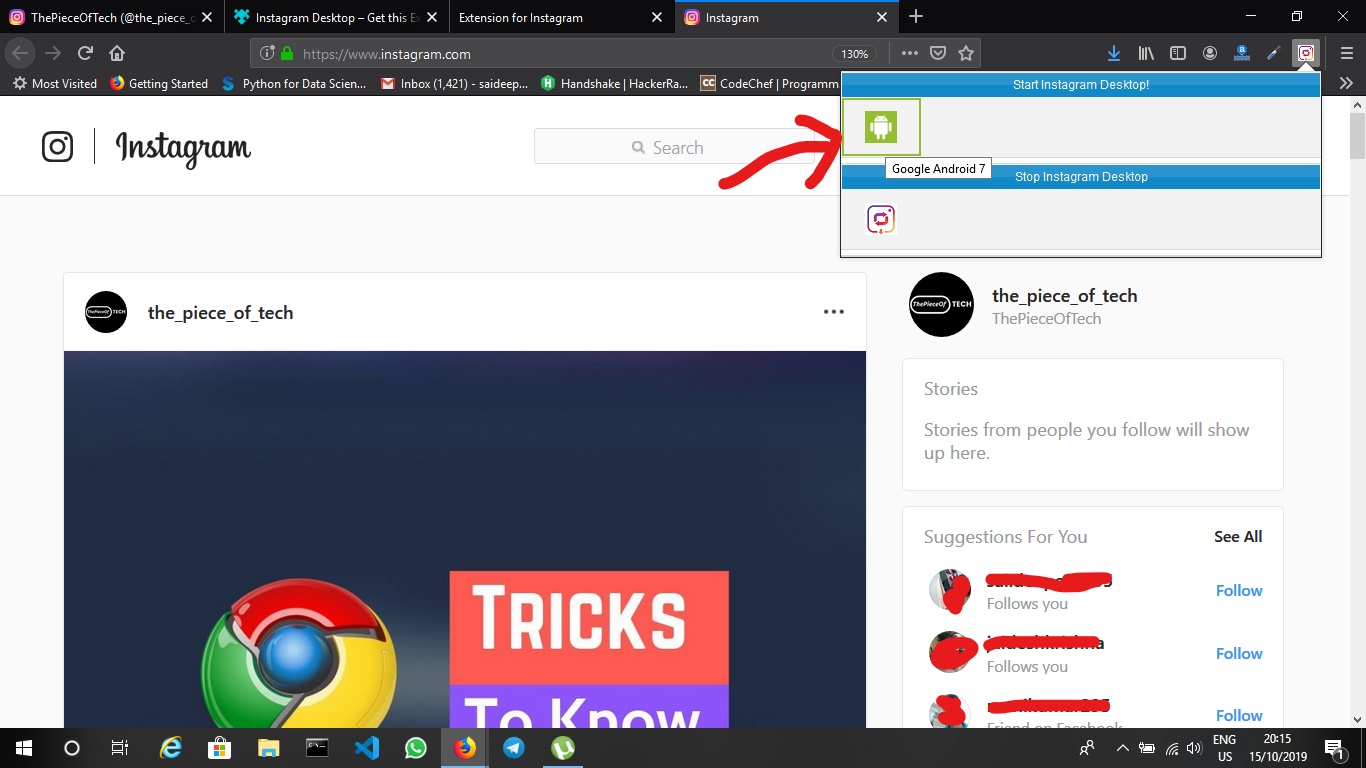1366x768 pixels.
Task: Click See All suggestions
Action: (1238, 537)
